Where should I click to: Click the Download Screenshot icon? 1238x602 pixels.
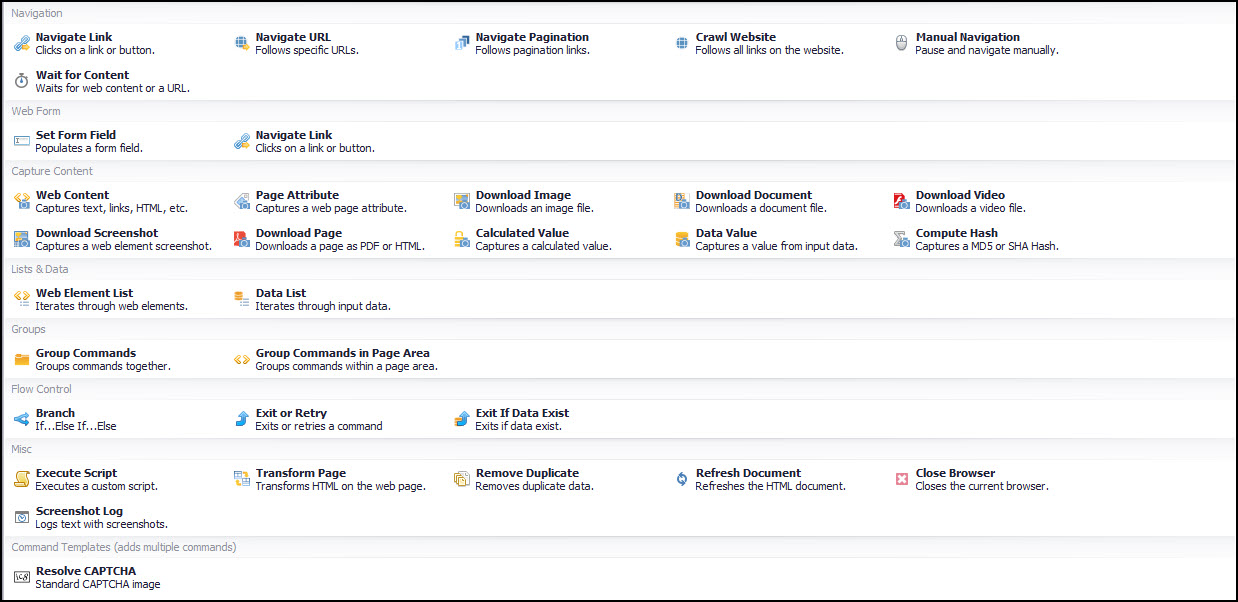(x=21, y=239)
